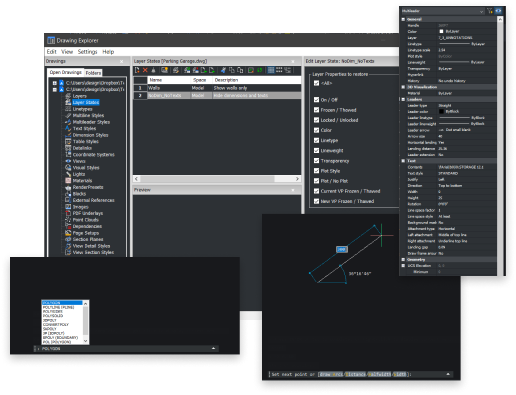Click the Views eye icon in tree
516x395 pixels.
tap(68, 161)
